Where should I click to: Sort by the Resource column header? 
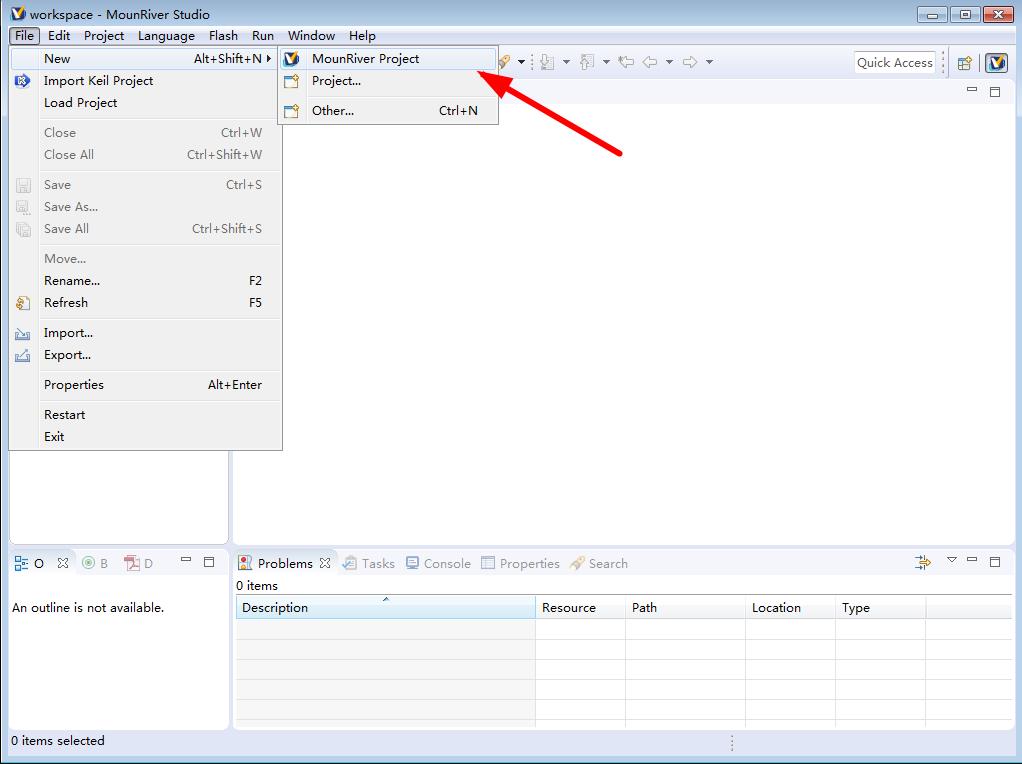click(580, 608)
